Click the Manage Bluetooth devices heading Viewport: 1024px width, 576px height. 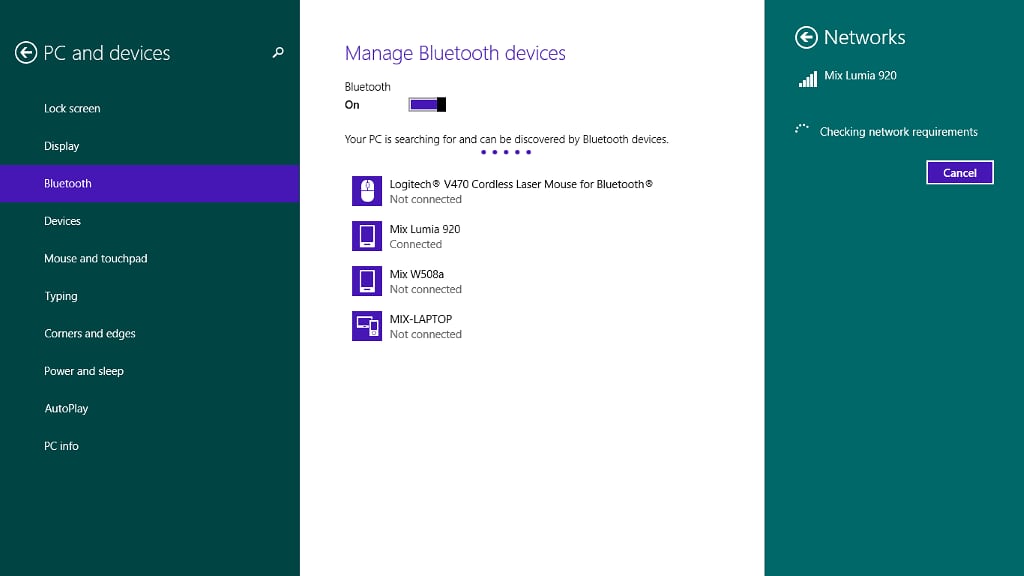pyautogui.click(x=455, y=53)
